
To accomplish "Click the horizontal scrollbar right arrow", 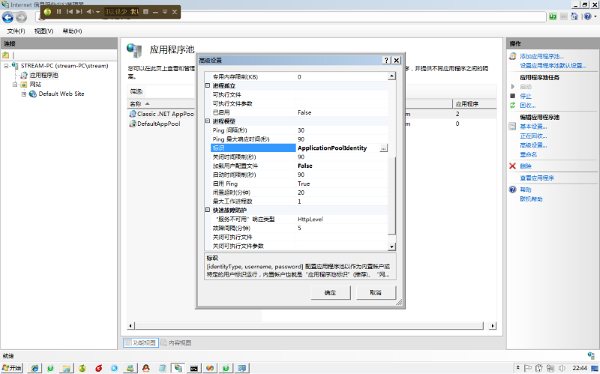I will point(492,326).
